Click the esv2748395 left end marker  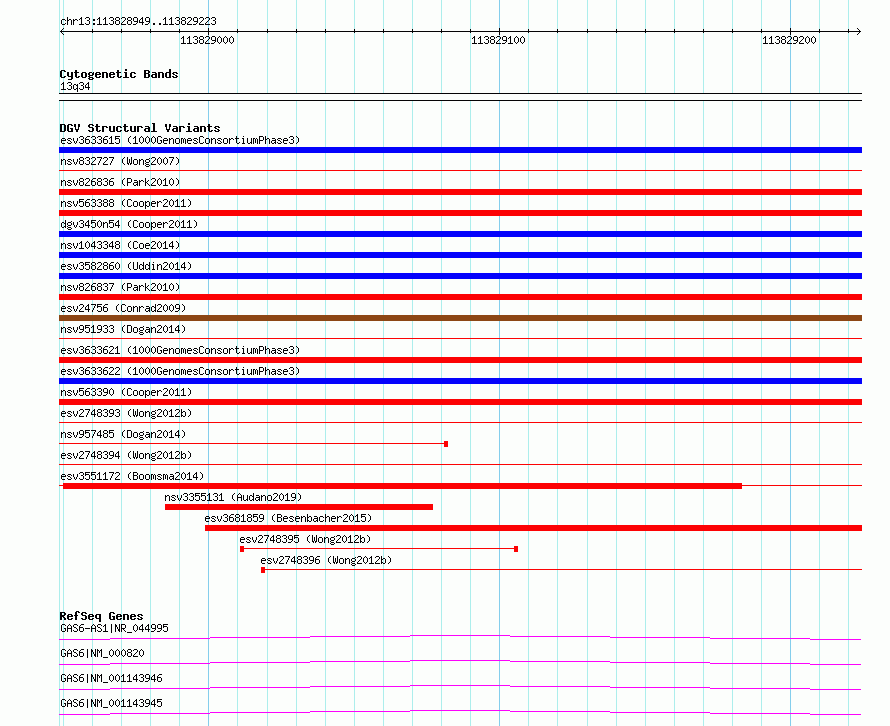242,549
